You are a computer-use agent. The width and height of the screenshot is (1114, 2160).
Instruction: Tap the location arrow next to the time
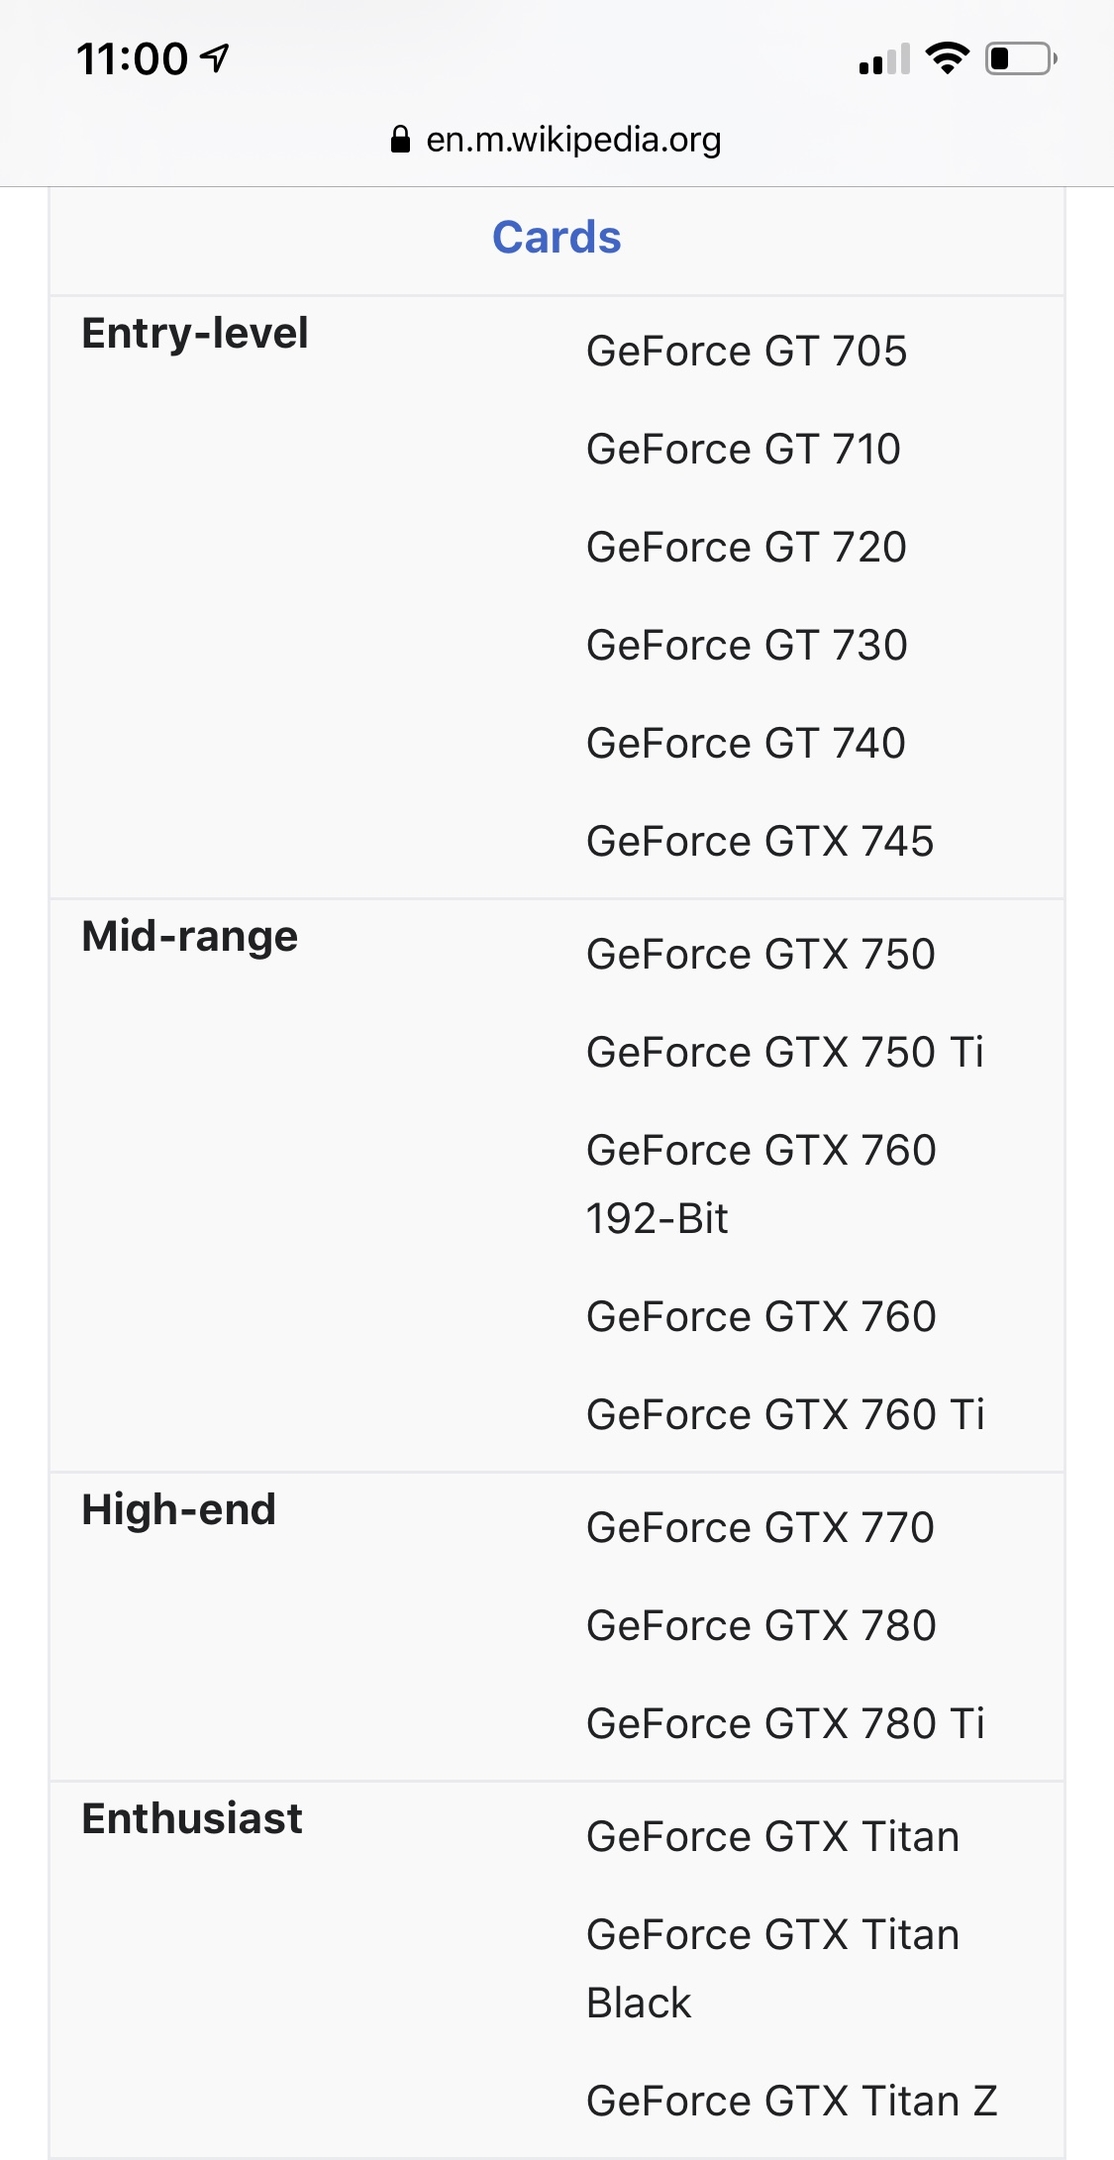tap(214, 58)
